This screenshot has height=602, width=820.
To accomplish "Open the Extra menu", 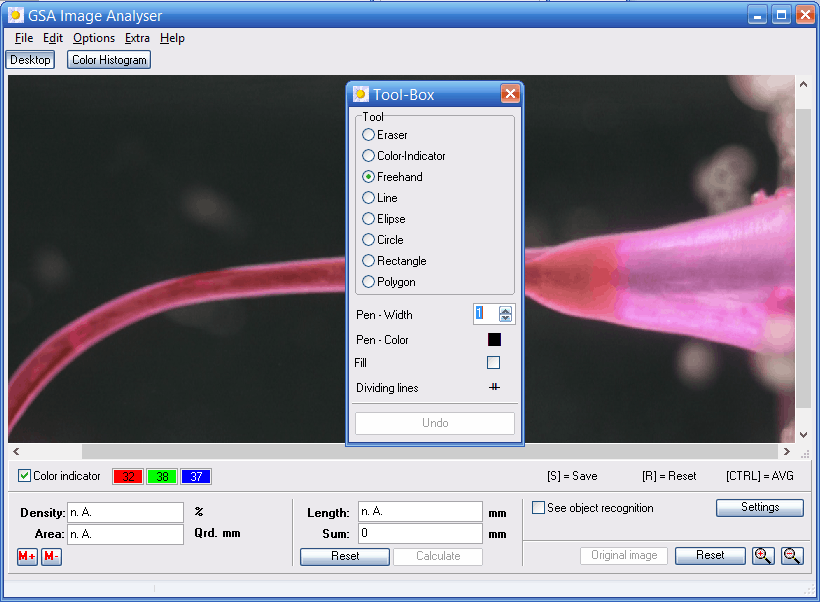I will tap(137, 38).
